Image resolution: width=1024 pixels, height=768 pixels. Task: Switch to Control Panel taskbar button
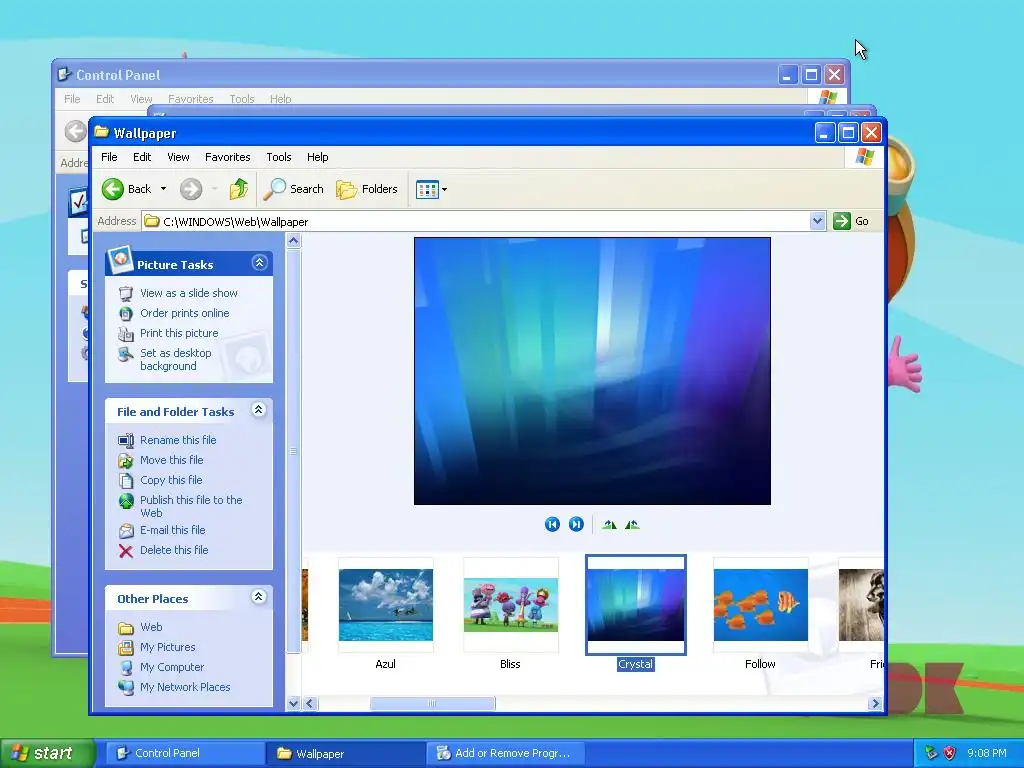point(185,754)
